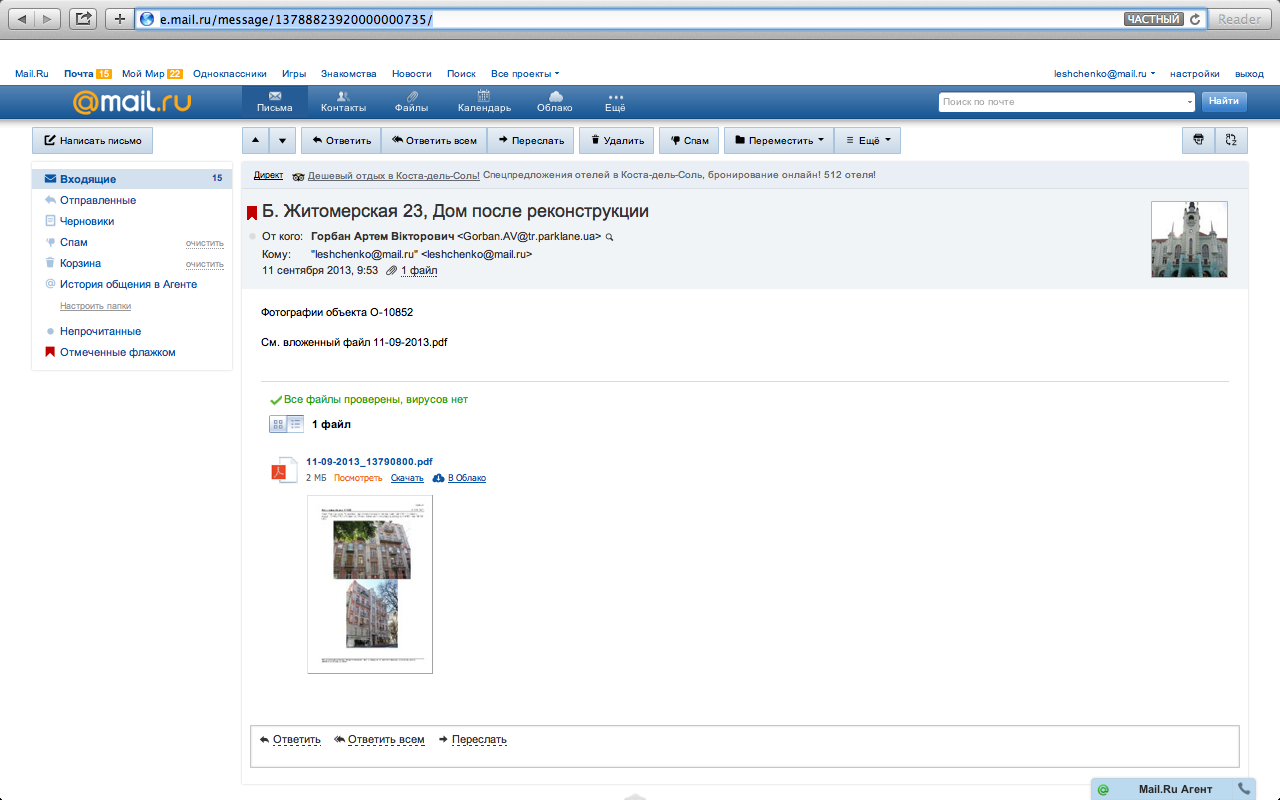This screenshot has width=1280, height=800.
Task: Open the PDF attachment preview thumbnail
Action: coord(370,584)
